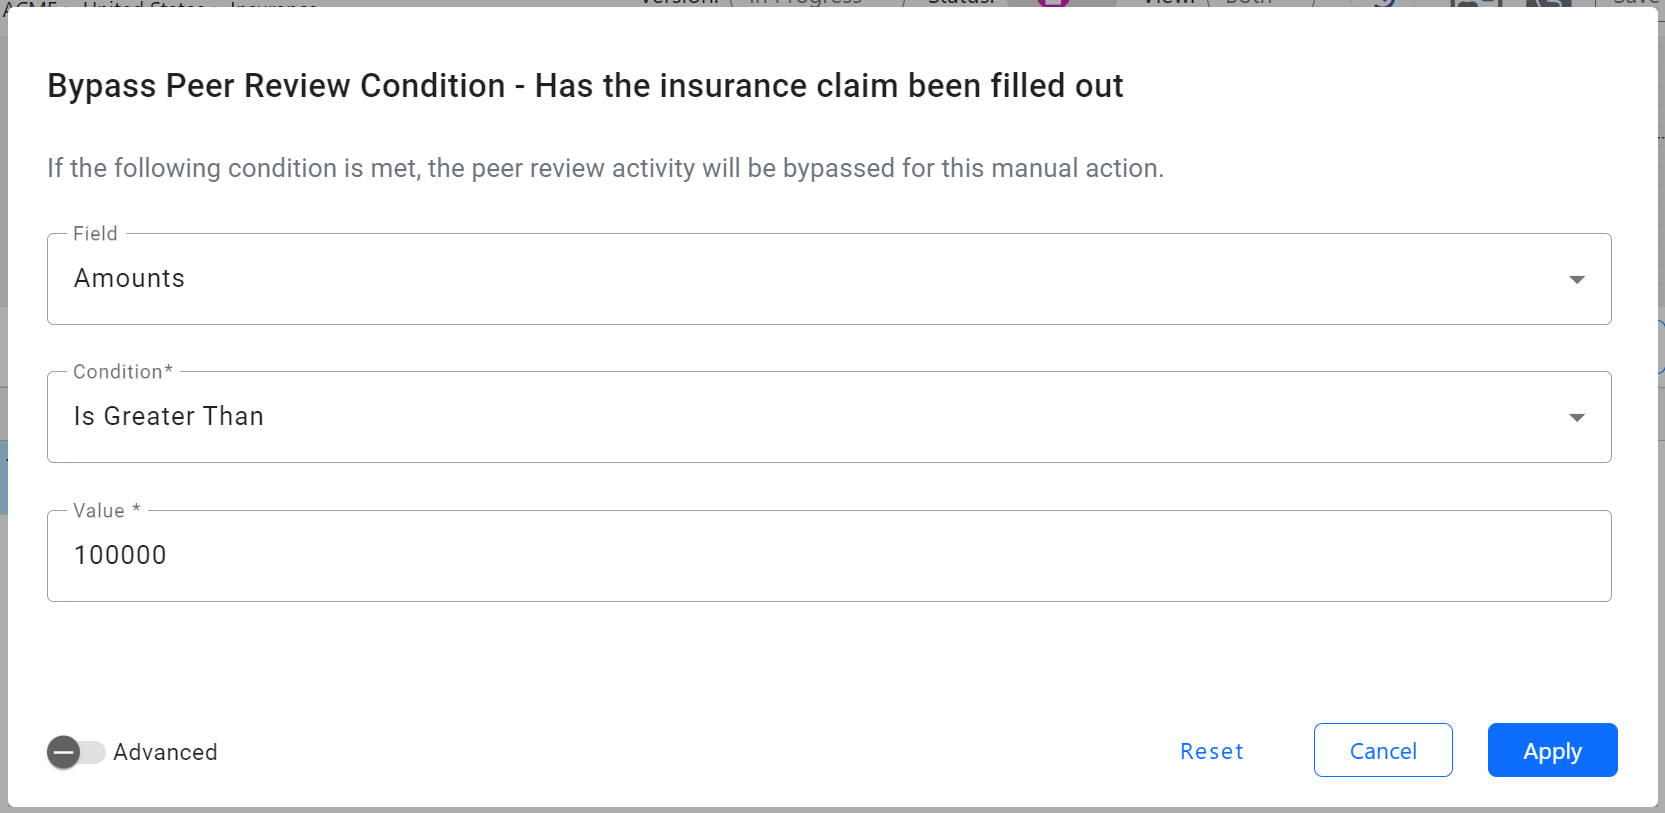Click the Amounts text in the Field box

point(129,279)
